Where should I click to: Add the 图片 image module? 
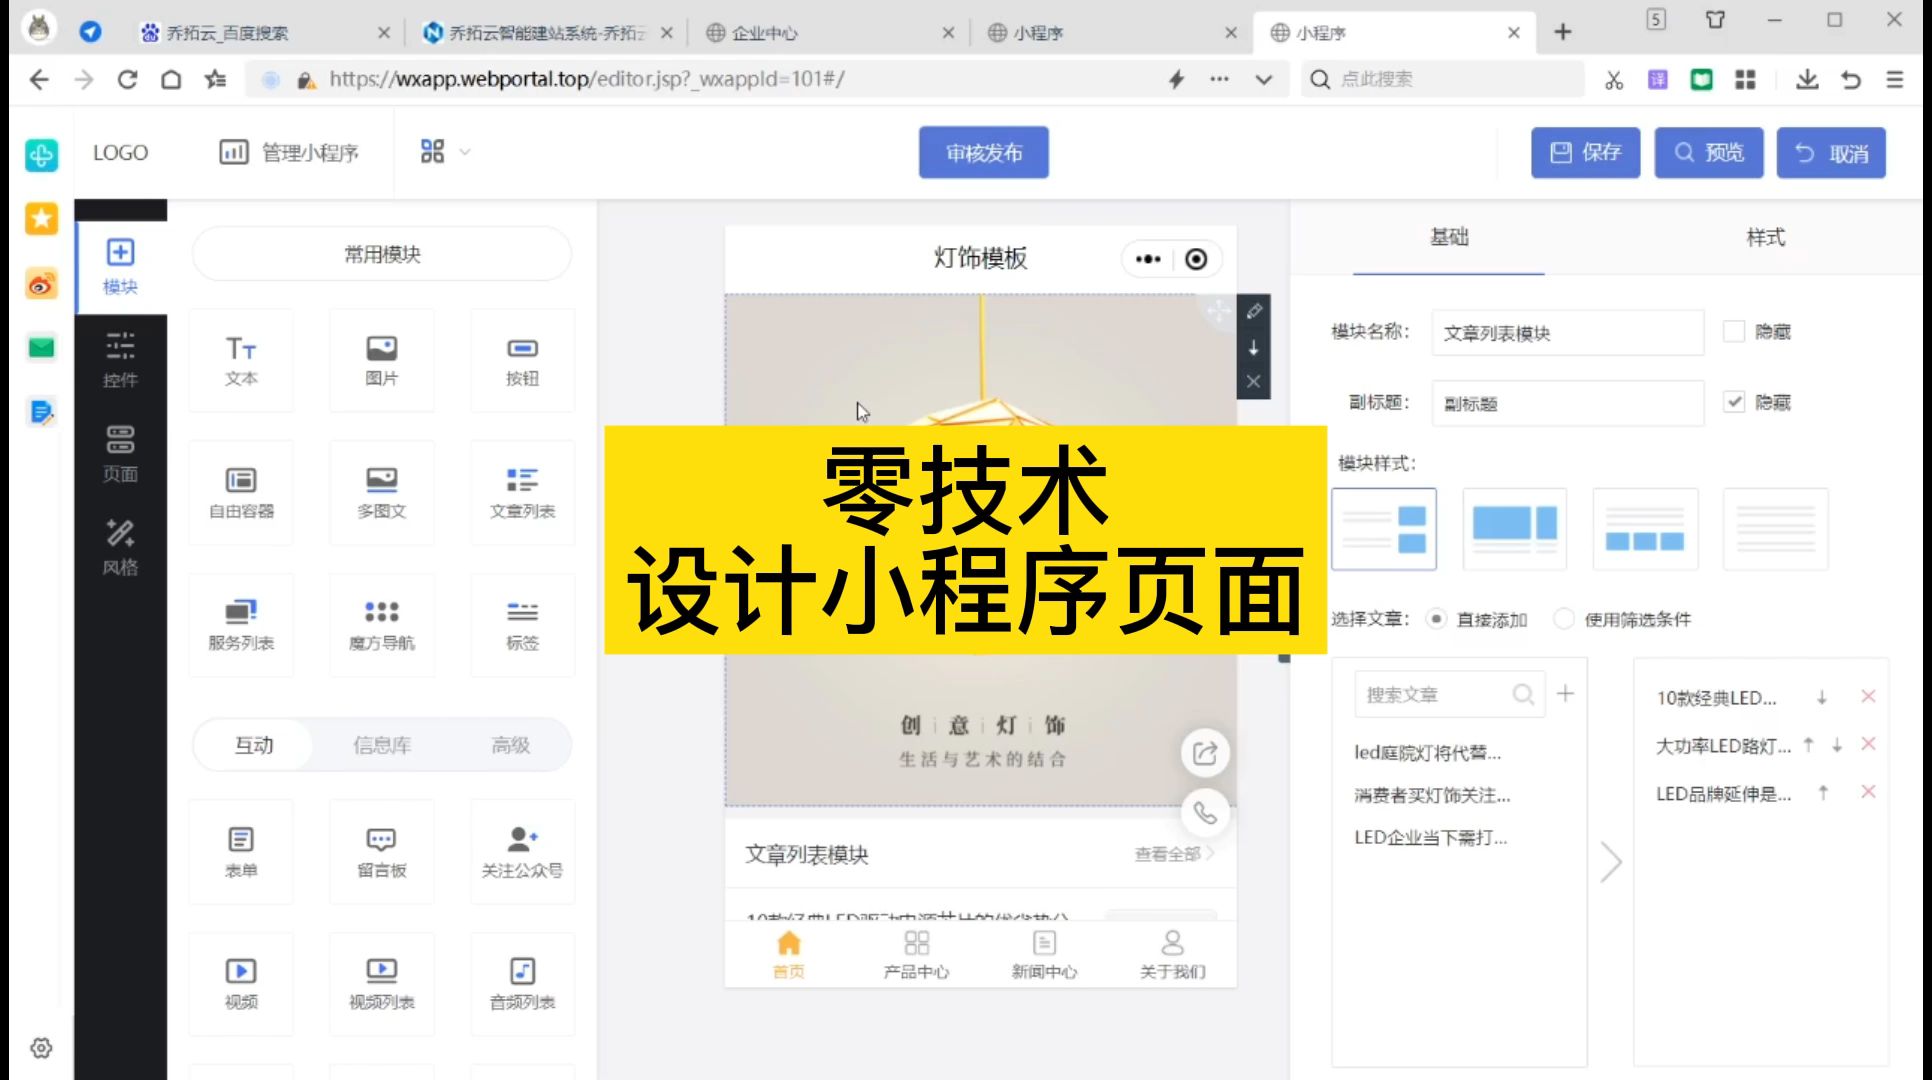tap(381, 360)
